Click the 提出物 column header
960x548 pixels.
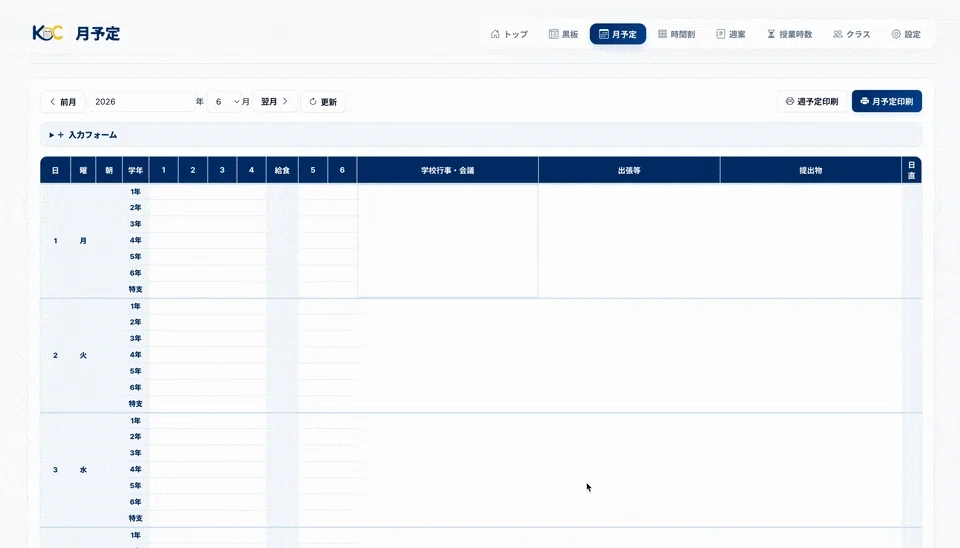(811, 170)
